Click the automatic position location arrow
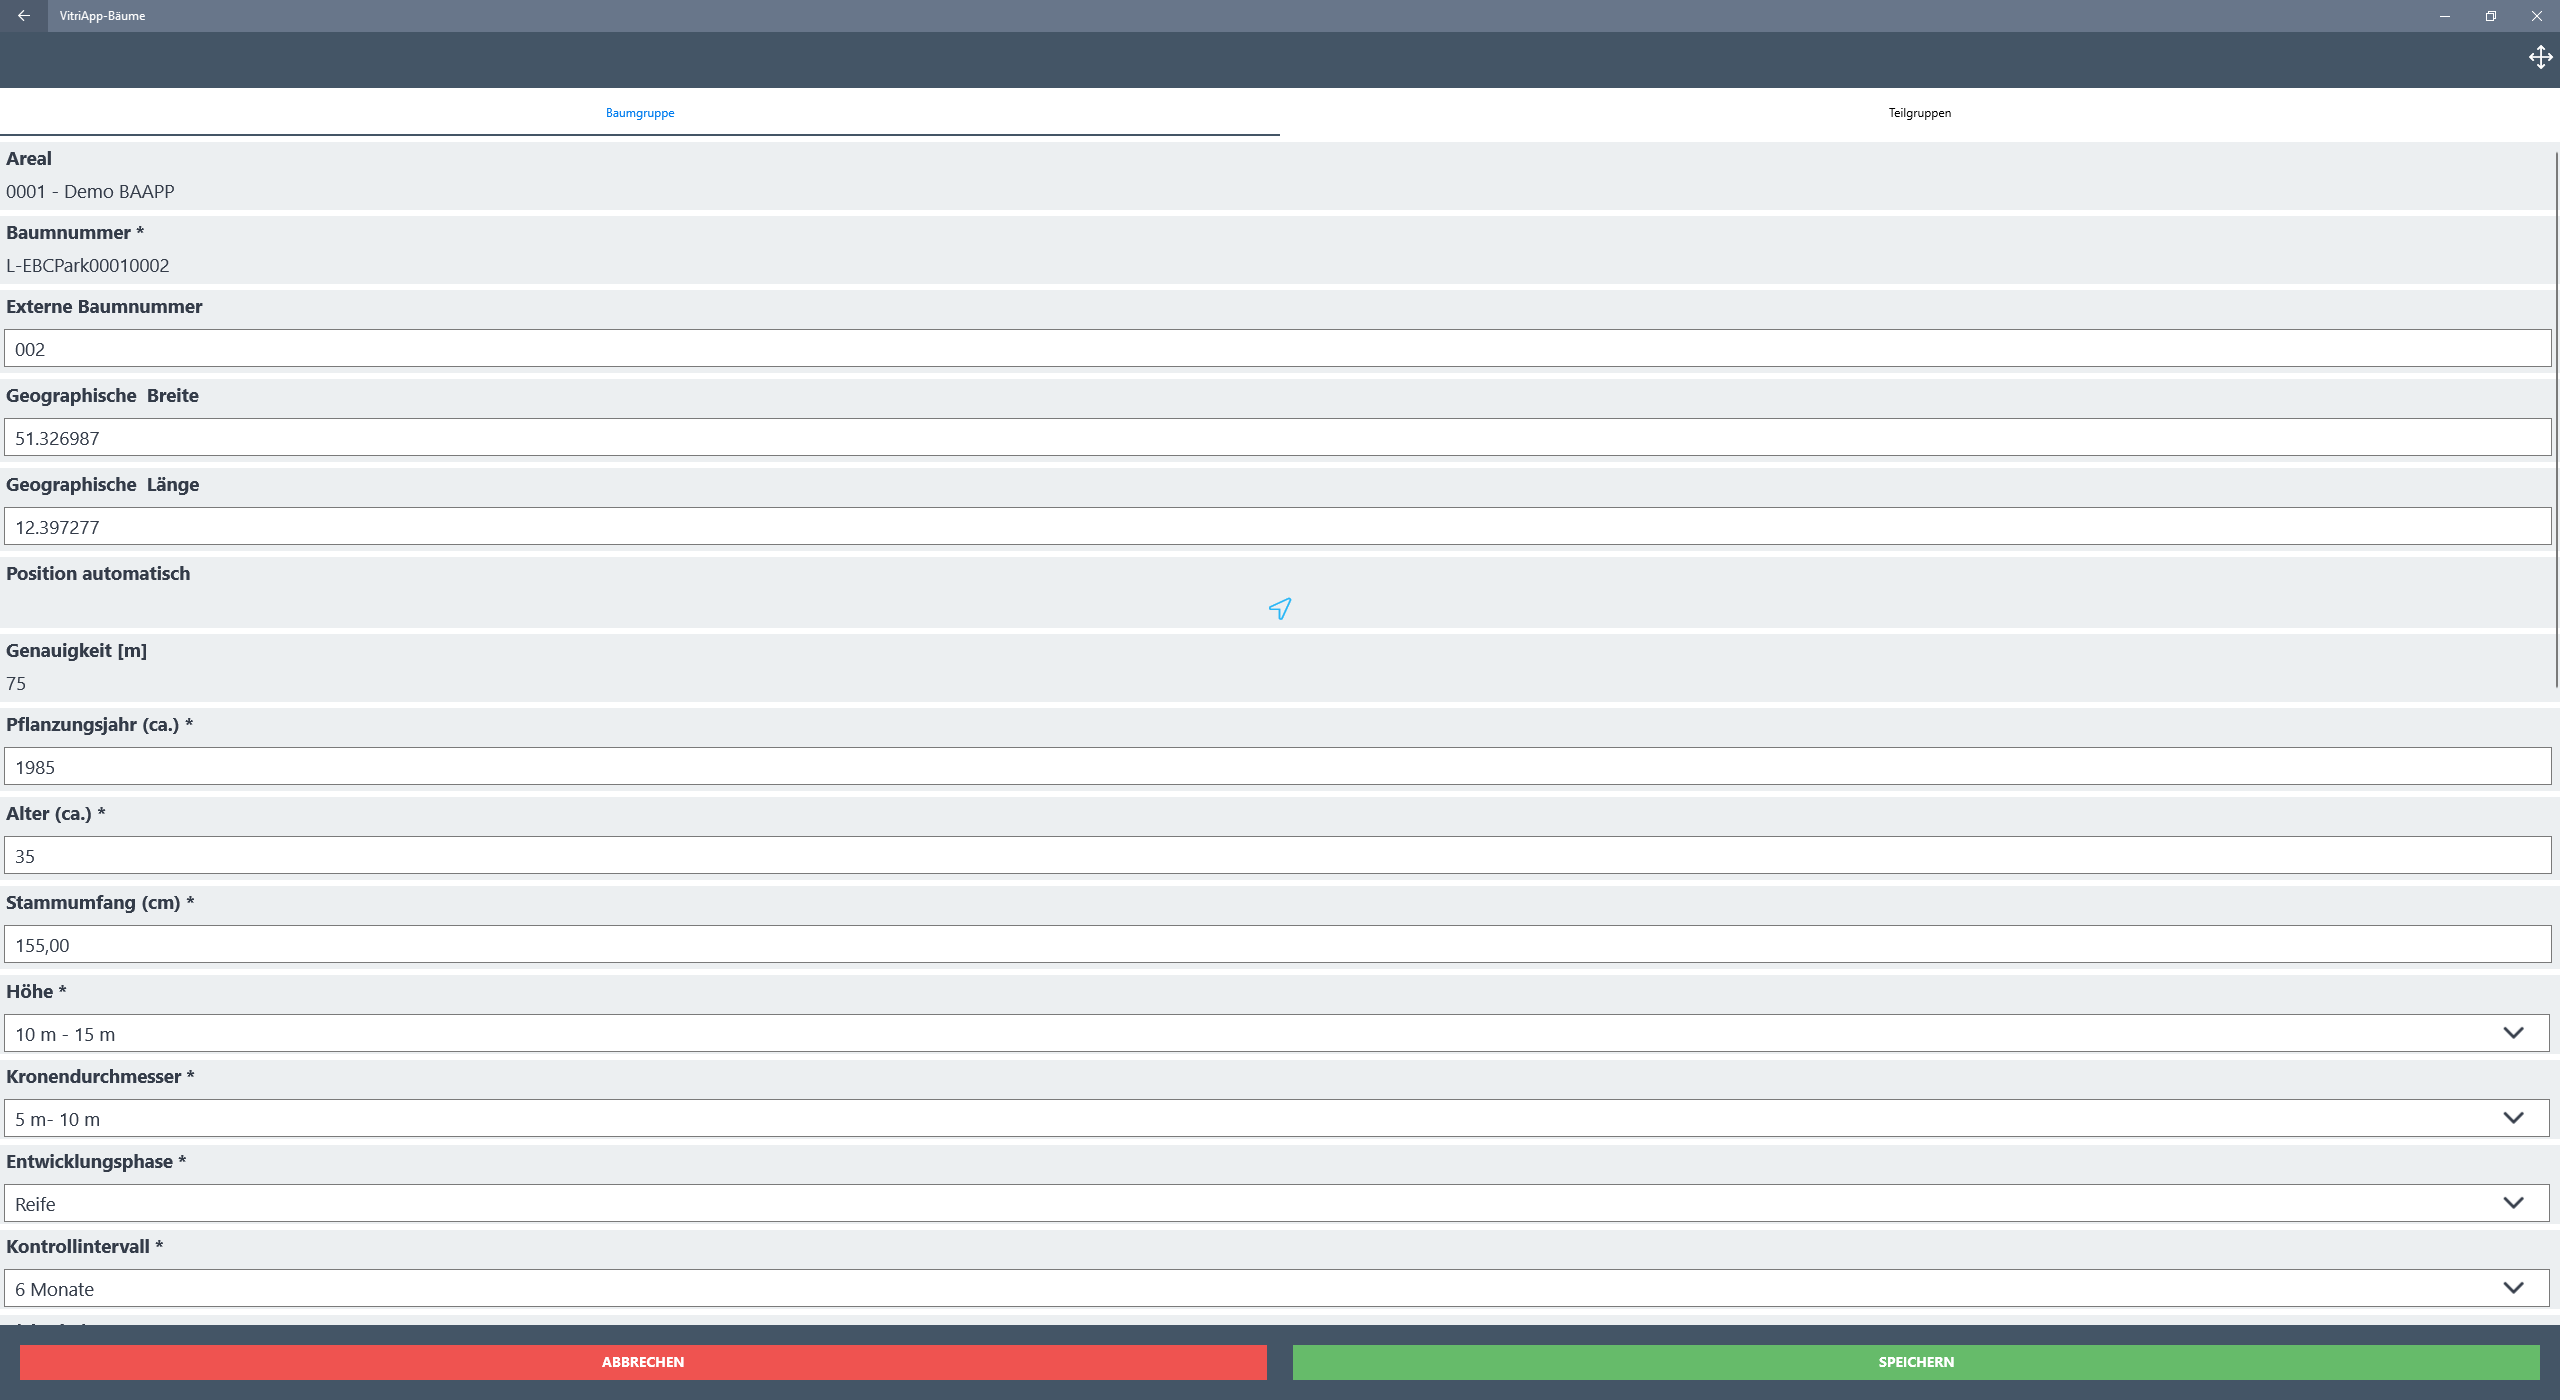This screenshot has height=1400, width=2560. [x=1279, y=608]
